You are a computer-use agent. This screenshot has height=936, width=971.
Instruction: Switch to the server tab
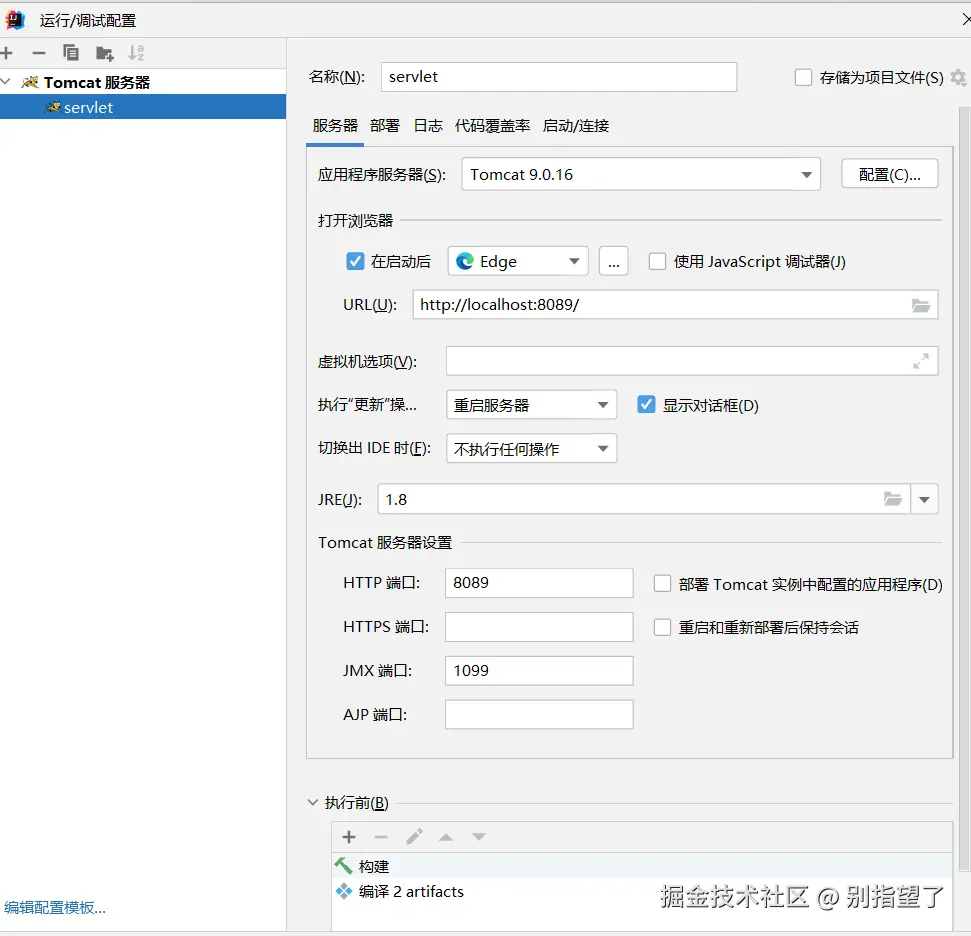pos(335,126)
